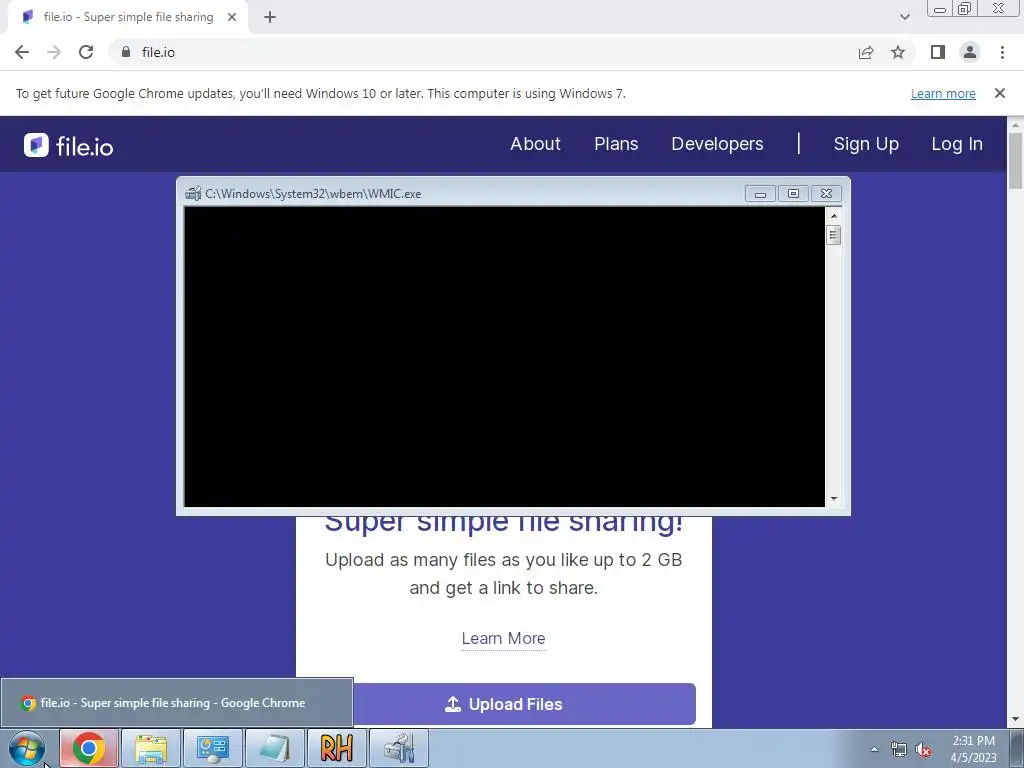Close the WMIC.exe console window
This screenshot has width=1024, height=768.
[826, 193]
